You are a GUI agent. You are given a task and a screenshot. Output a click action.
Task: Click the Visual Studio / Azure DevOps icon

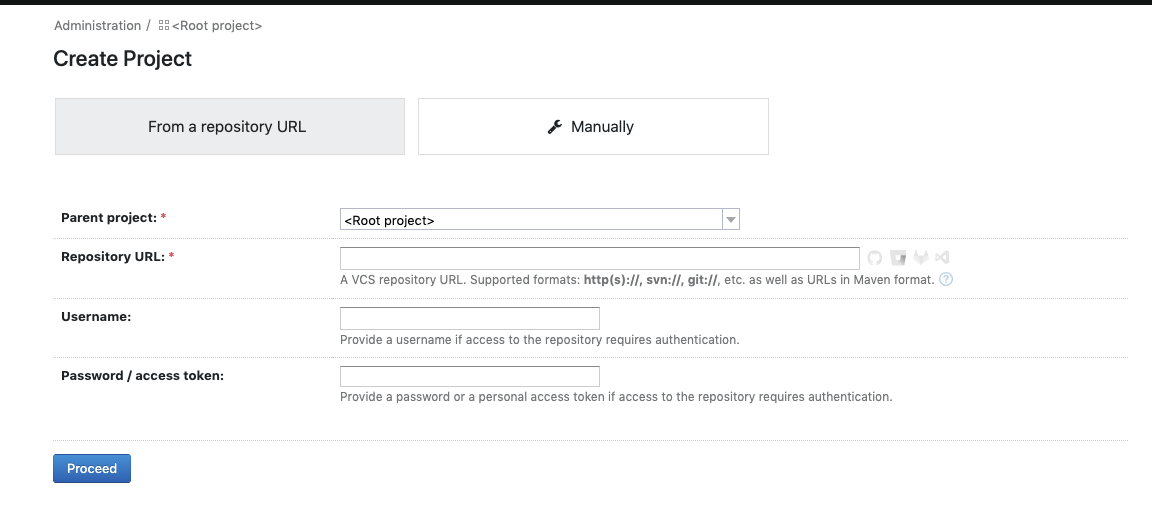pos(942,258)
